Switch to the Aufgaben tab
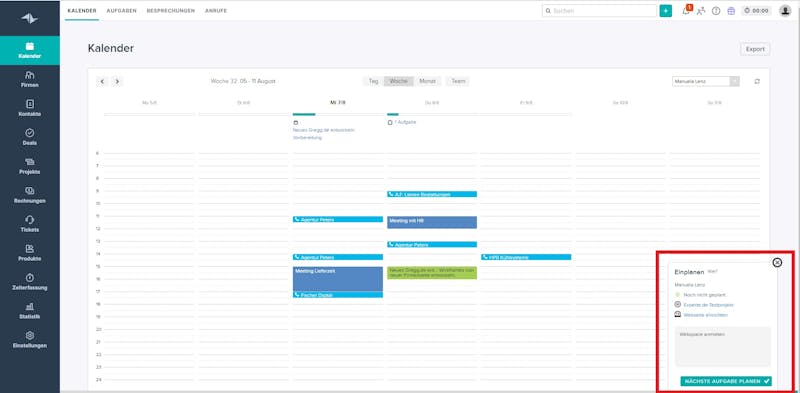Image resolution: width=800 pixels, height=393 pixels. click(121, 11)
